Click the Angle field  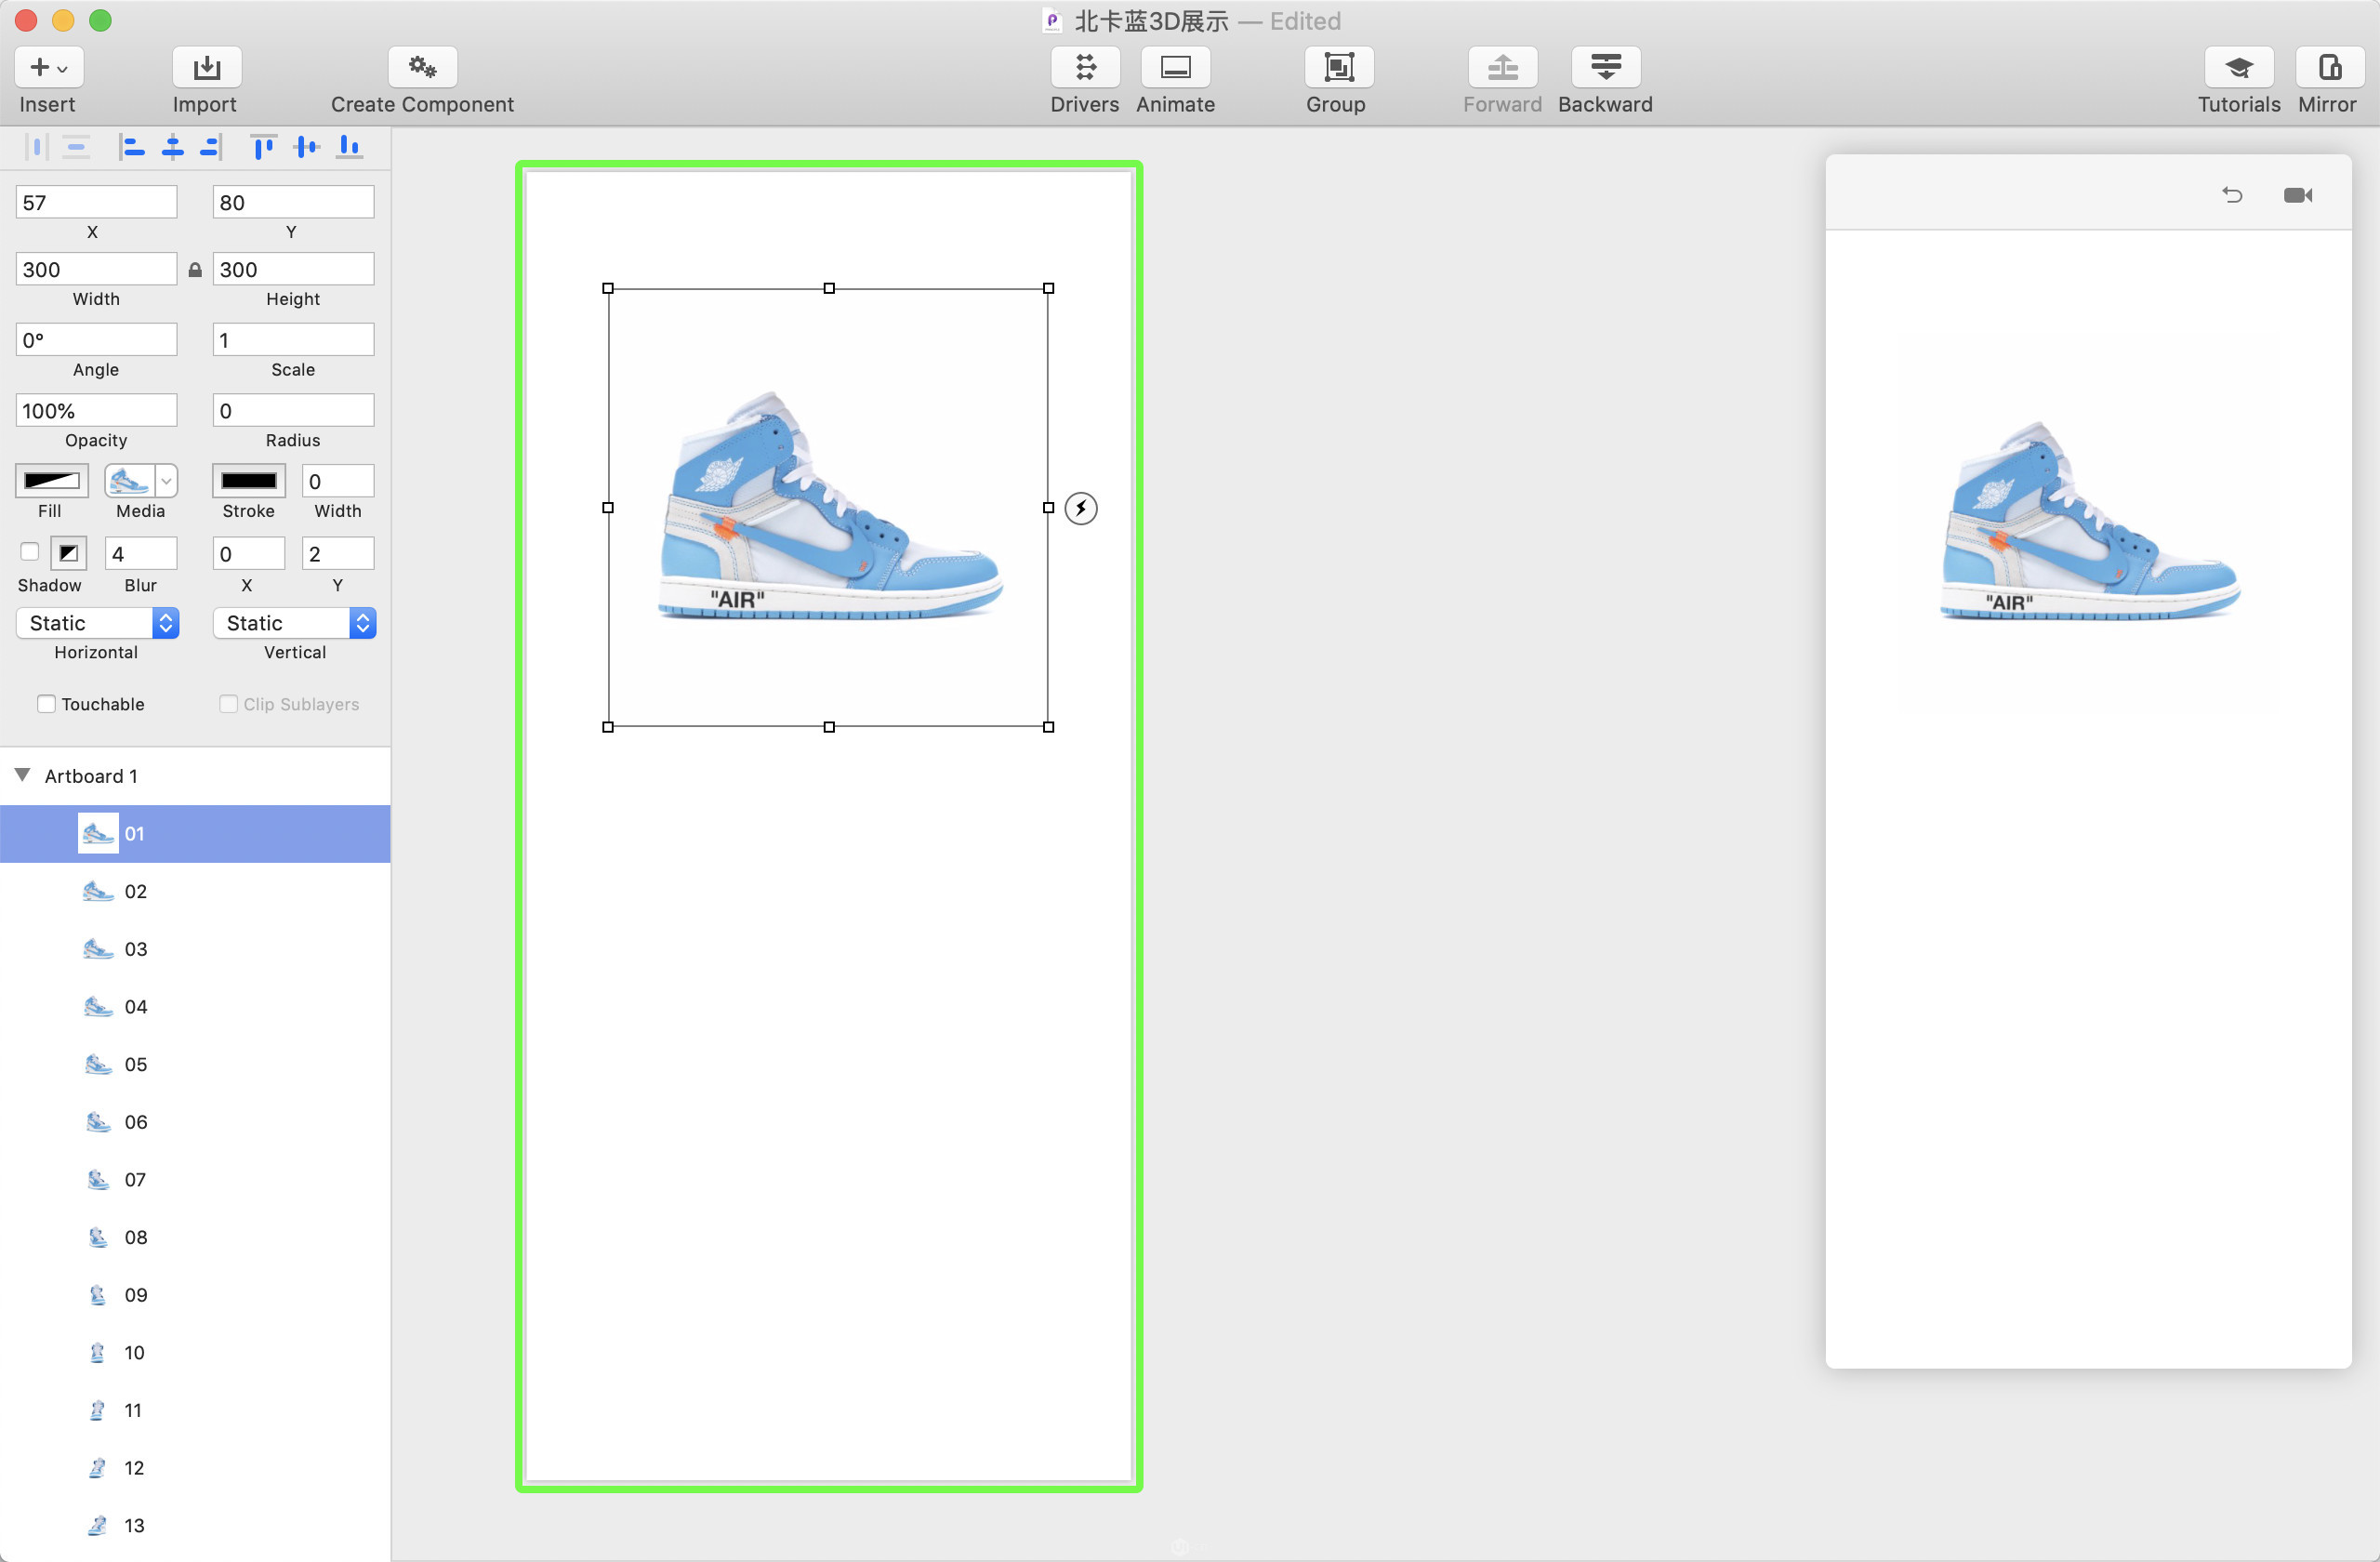coord(96,340)
